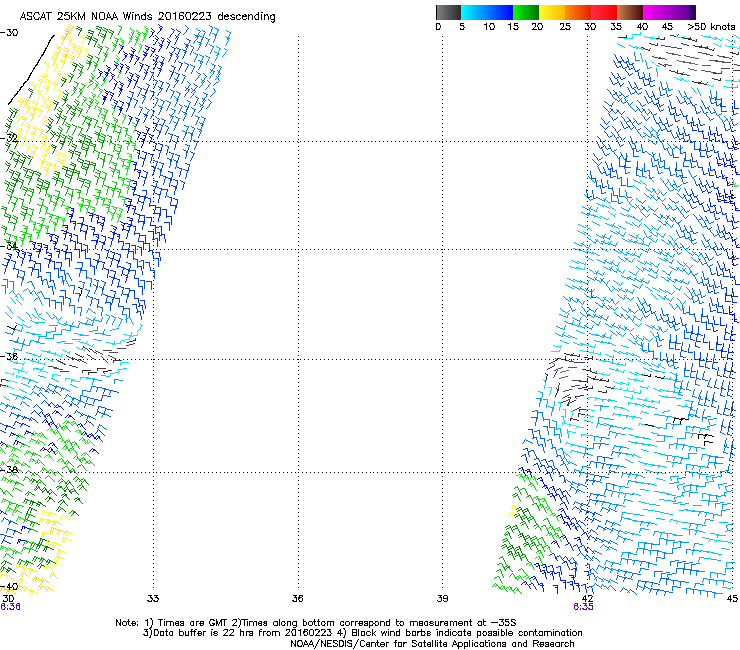Click the longitude label '36'
The height and width of the screenshot is (650, 740).
(297, 599)
